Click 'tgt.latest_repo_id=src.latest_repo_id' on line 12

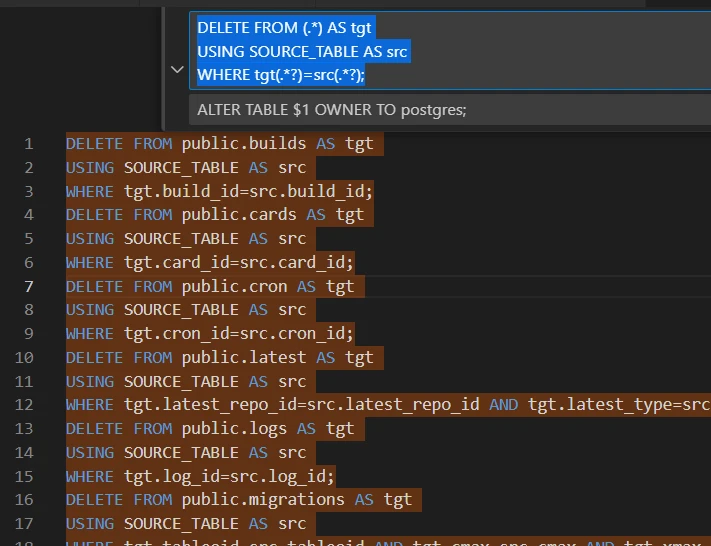point(302,405)
